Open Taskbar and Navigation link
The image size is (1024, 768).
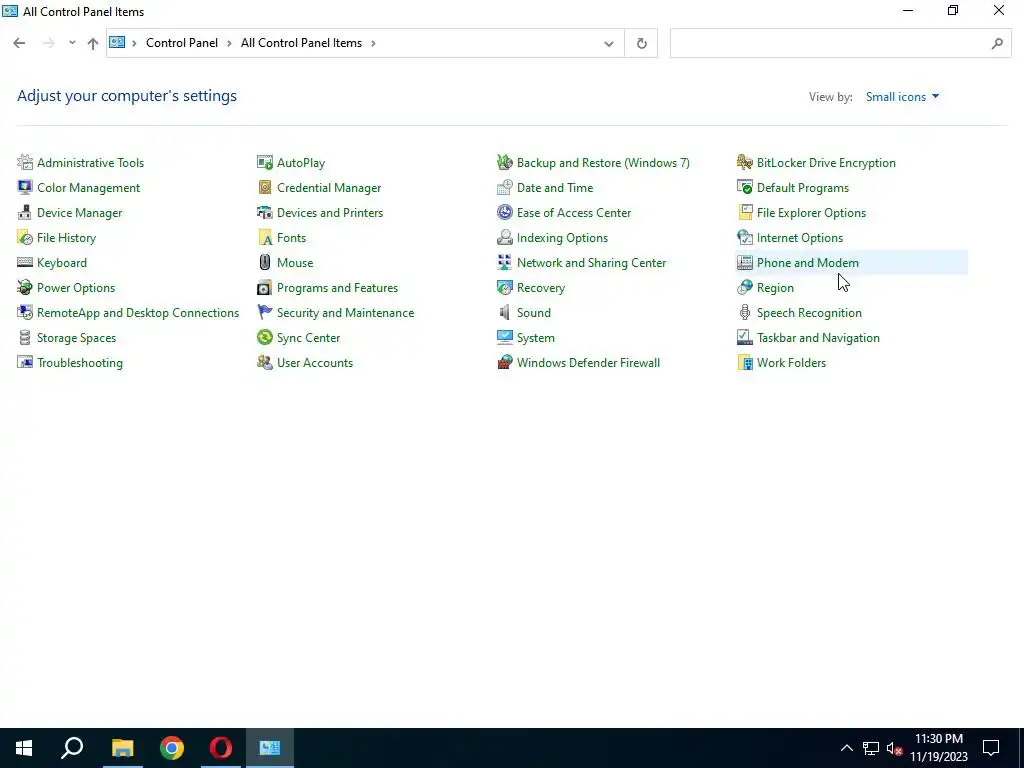pyautogui.click(x=818, y=338)
